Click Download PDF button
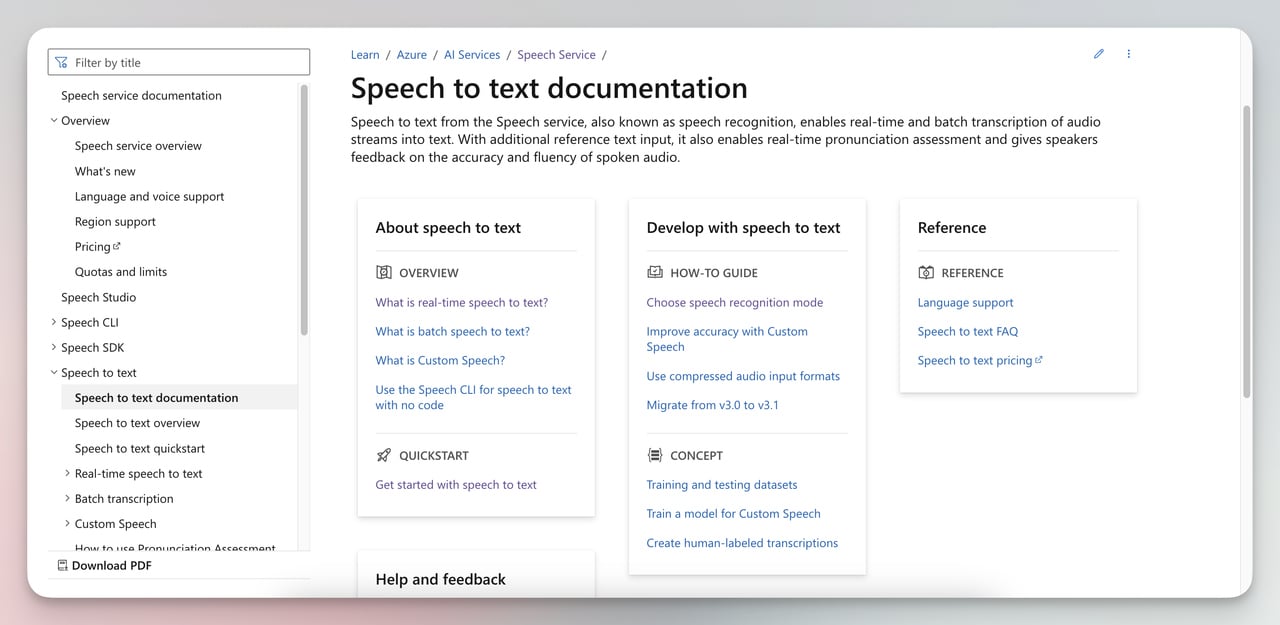This screenshot has width=1280, height=625. [104, 566]
